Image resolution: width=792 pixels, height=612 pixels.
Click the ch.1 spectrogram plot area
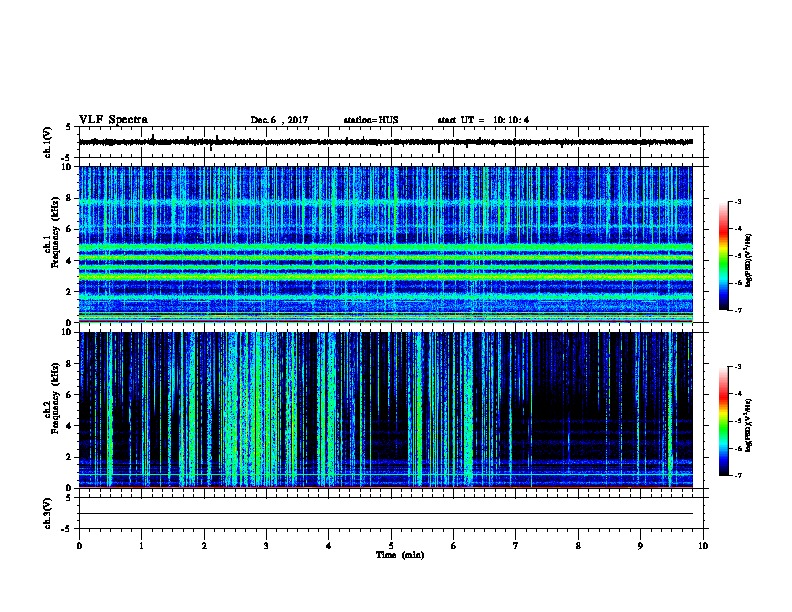(391, 244)
